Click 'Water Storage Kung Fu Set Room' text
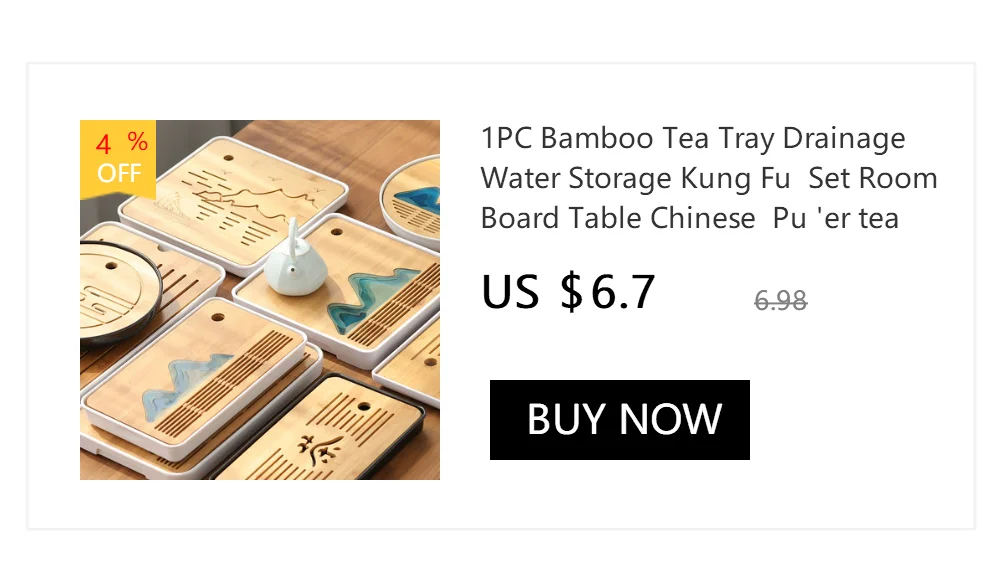Screen dimensions: 1000x580 (709, 179)
